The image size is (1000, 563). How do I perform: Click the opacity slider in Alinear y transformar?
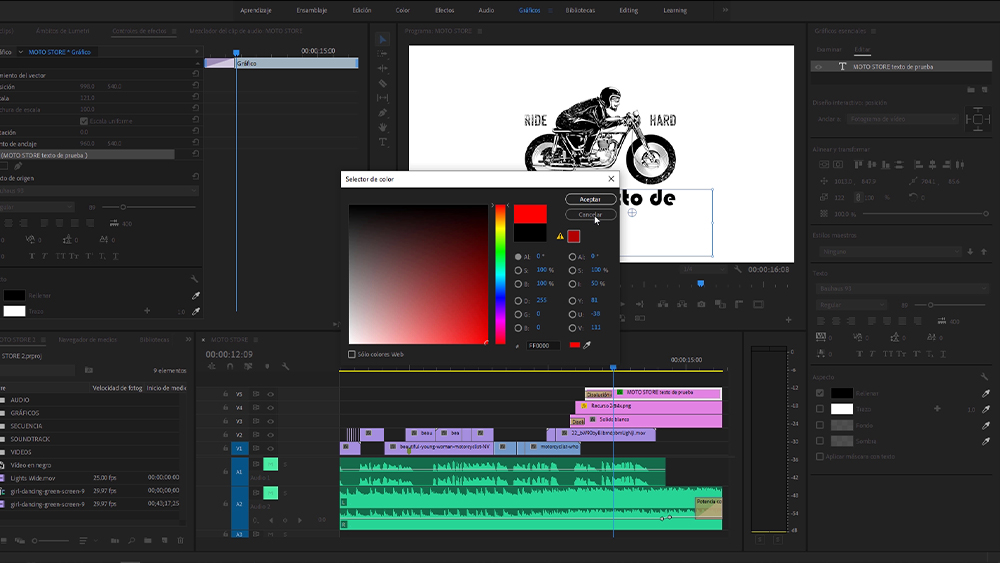coord(924,214)
